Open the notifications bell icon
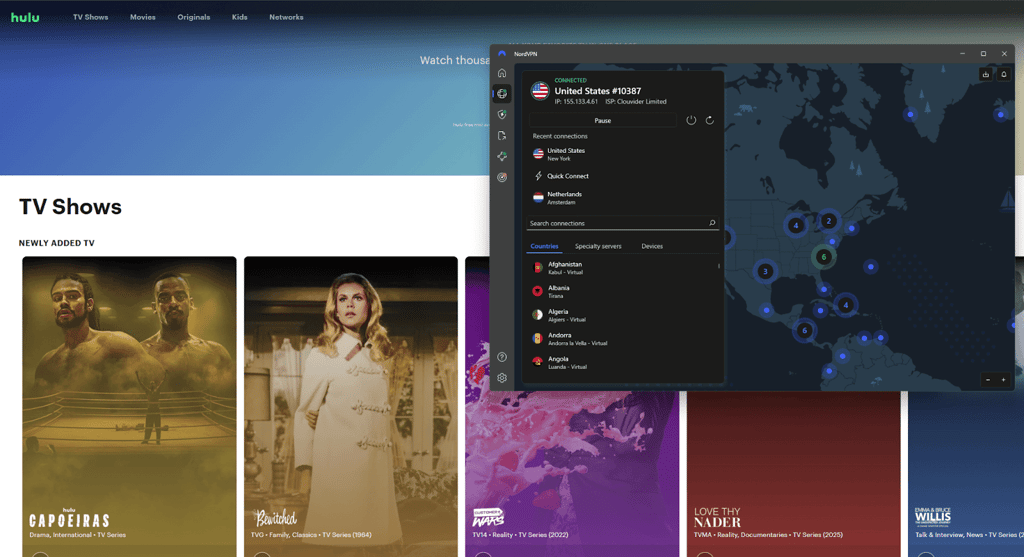 pyautogui.click(x=1004, y=74)
